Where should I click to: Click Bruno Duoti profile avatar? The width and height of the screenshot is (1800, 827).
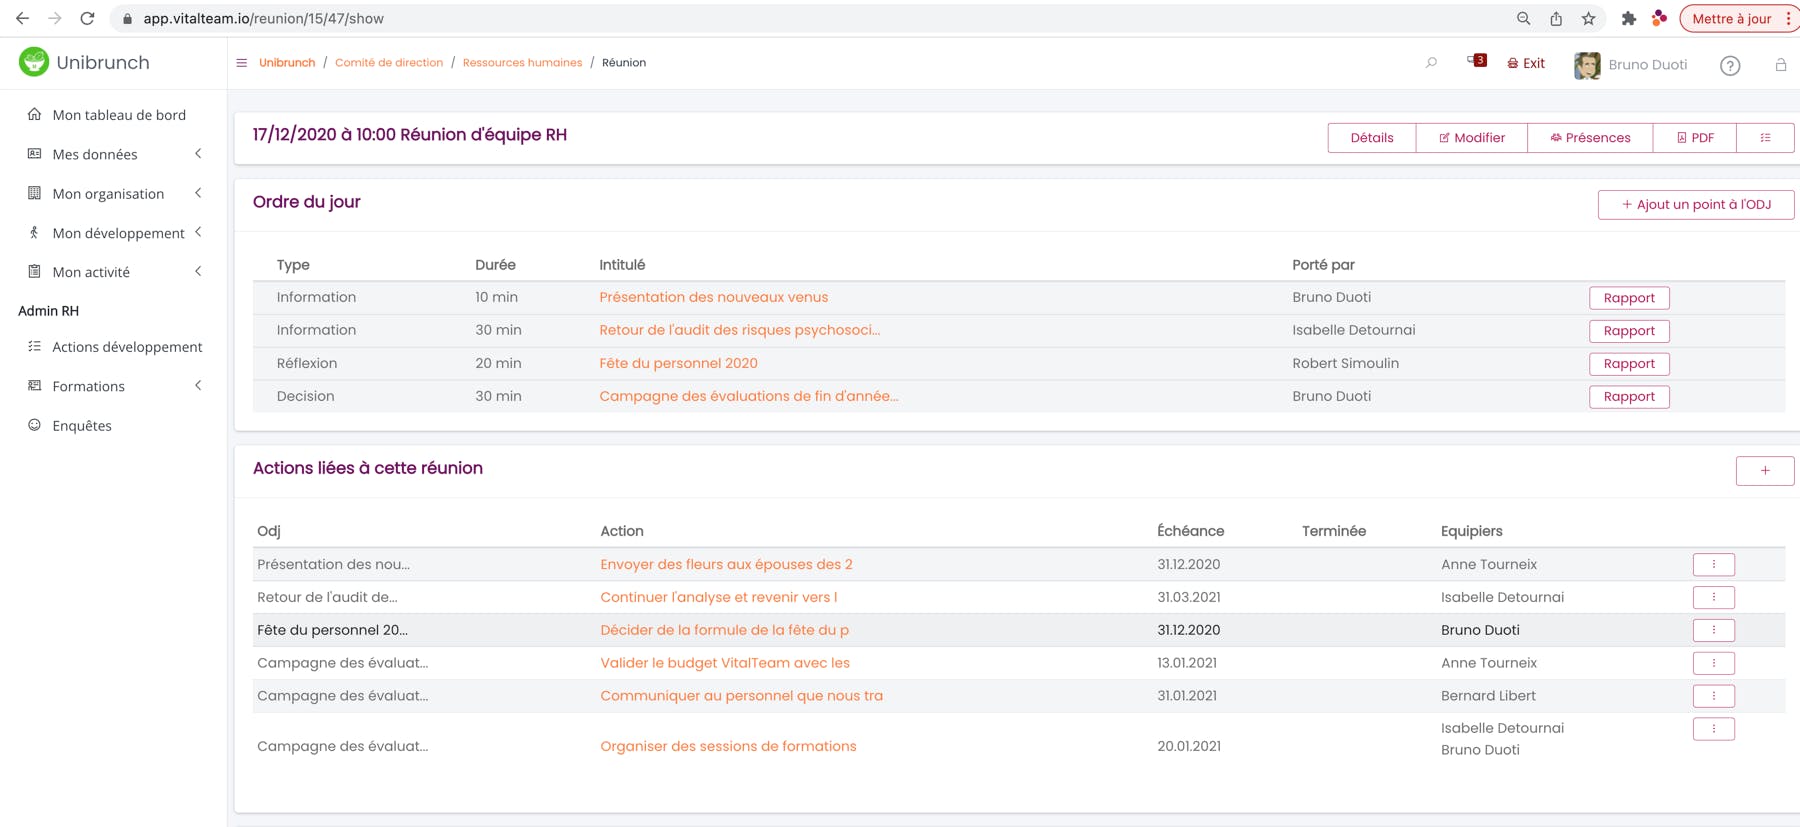pos(1587,65)
